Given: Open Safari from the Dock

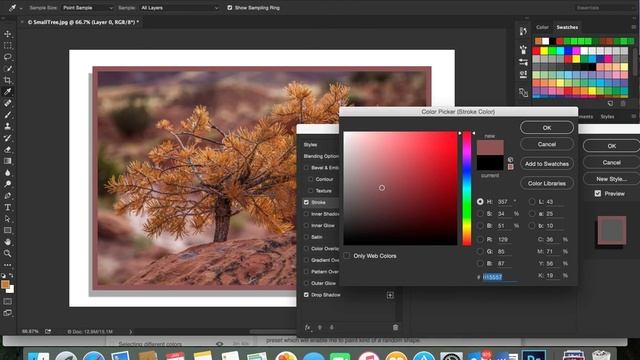Looking at the screenshot, I should pyautogui.click(x=94, y=356).
